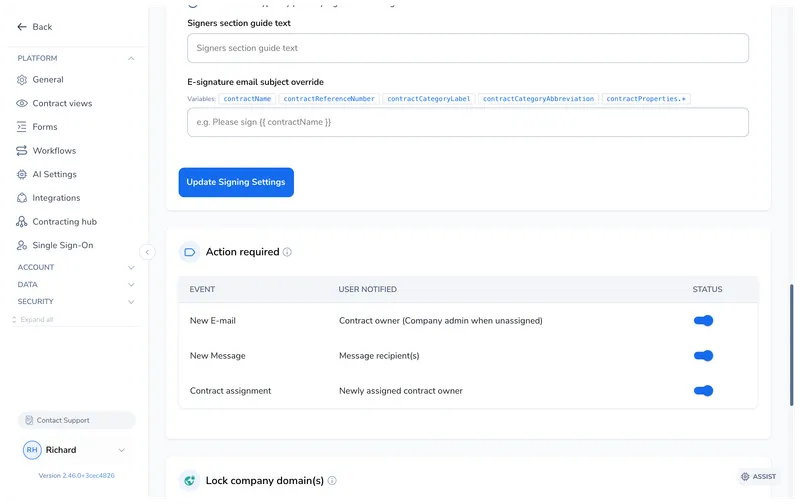This screenshot has height=504, width=800.
Task: Click the Contact Support document icon
Action: pyautogui.click(x=29, y=420)
